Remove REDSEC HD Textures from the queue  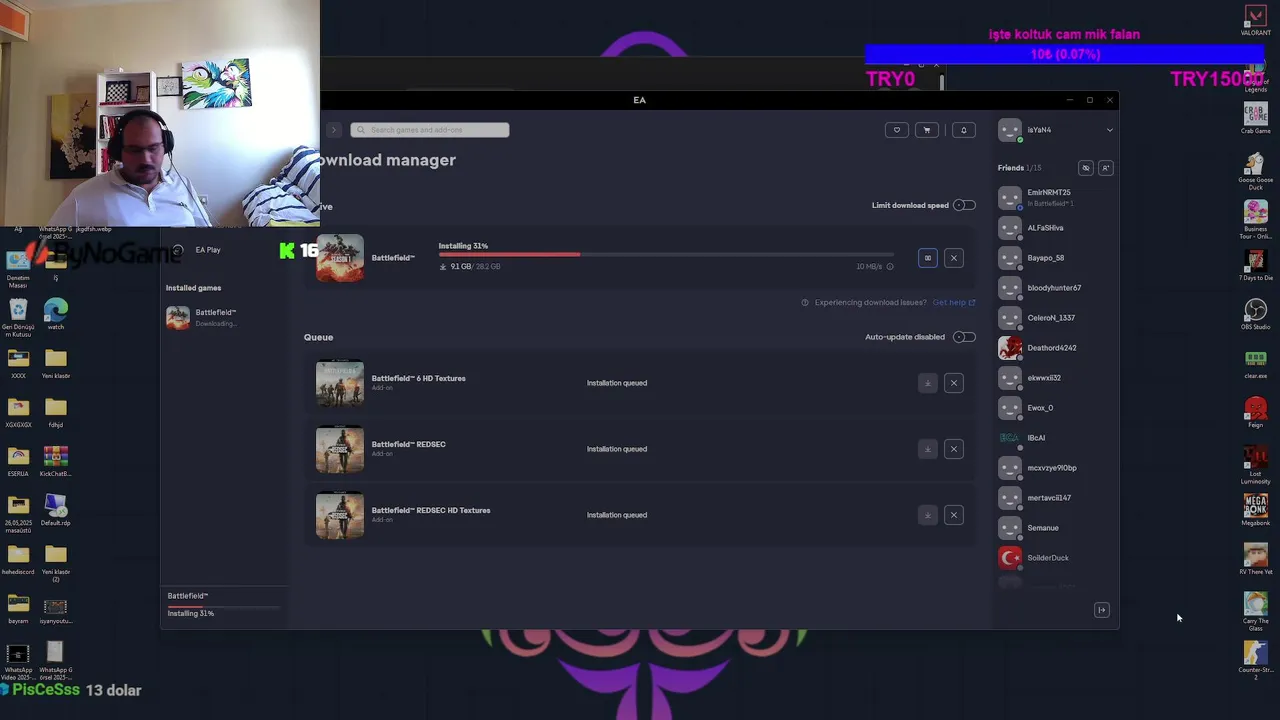point(954,515)
